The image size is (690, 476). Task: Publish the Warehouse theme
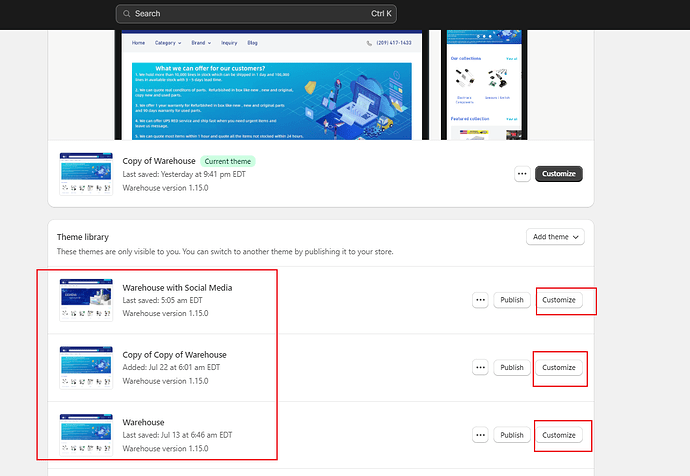tap(512, 435)
